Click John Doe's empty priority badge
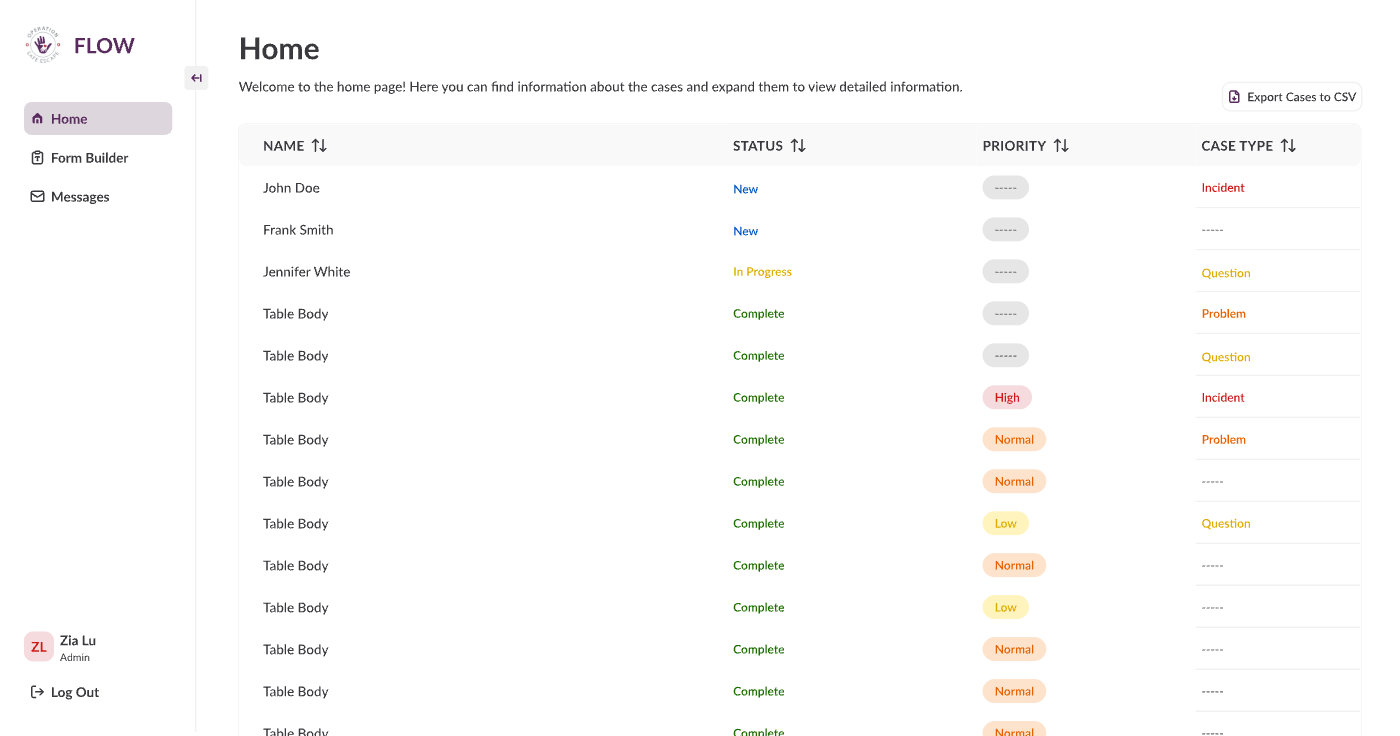 (1006, 187)
